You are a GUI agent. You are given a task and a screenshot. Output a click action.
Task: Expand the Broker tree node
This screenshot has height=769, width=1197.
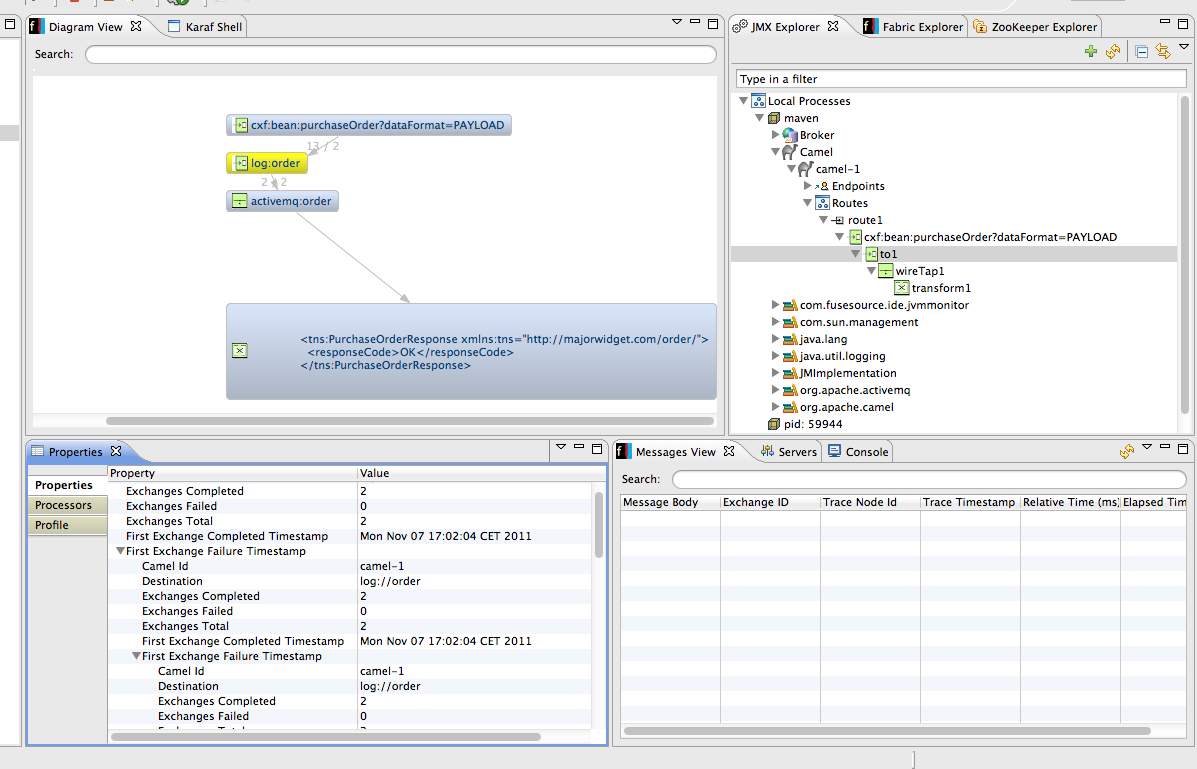pyautogui.click(x=775, y=135)
